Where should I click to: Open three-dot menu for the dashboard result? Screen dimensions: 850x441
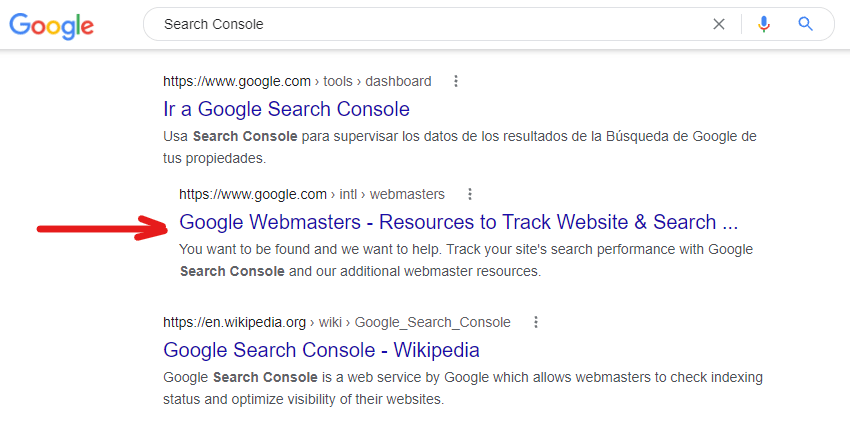[x=456, y=81]
